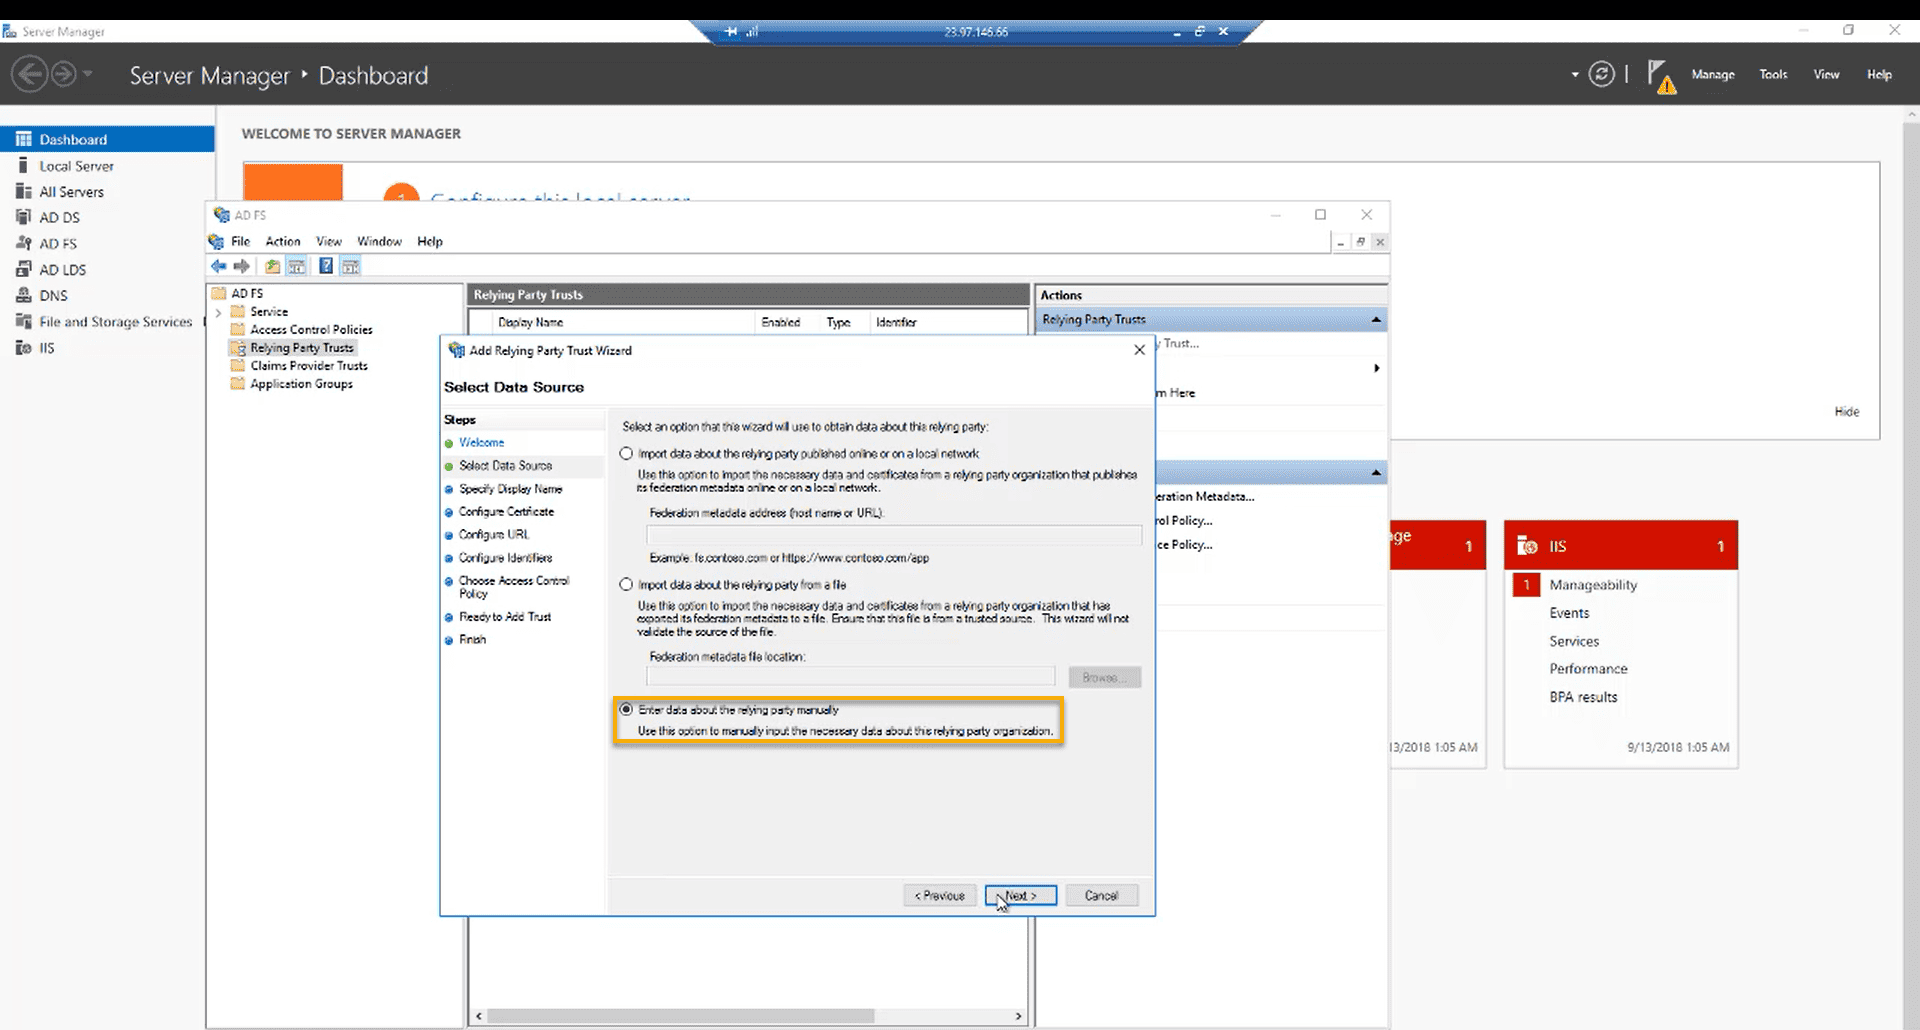The height and width of the screenshot is (1030, 1920).
Task: Open the Tools menu in Server Manager
Action: pyautogui.click(x=1772, y=75)
